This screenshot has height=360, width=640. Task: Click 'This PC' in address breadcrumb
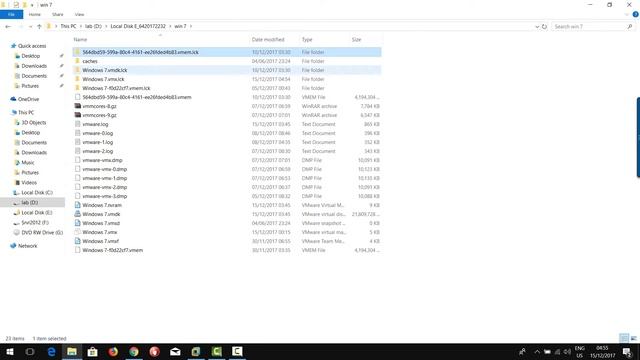click(x=68, y=26)
